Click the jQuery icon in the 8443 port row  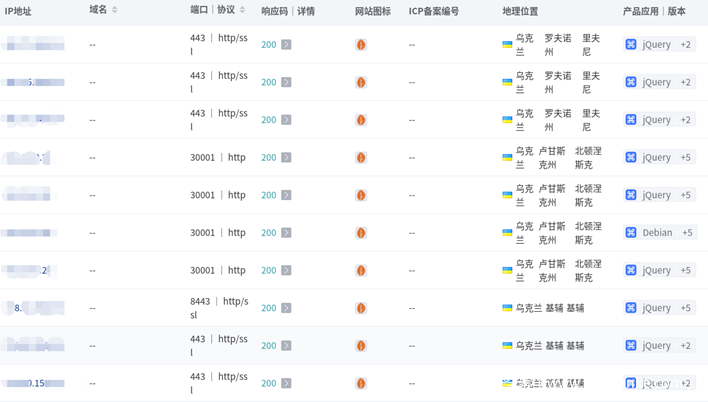[x=631, y=308]
